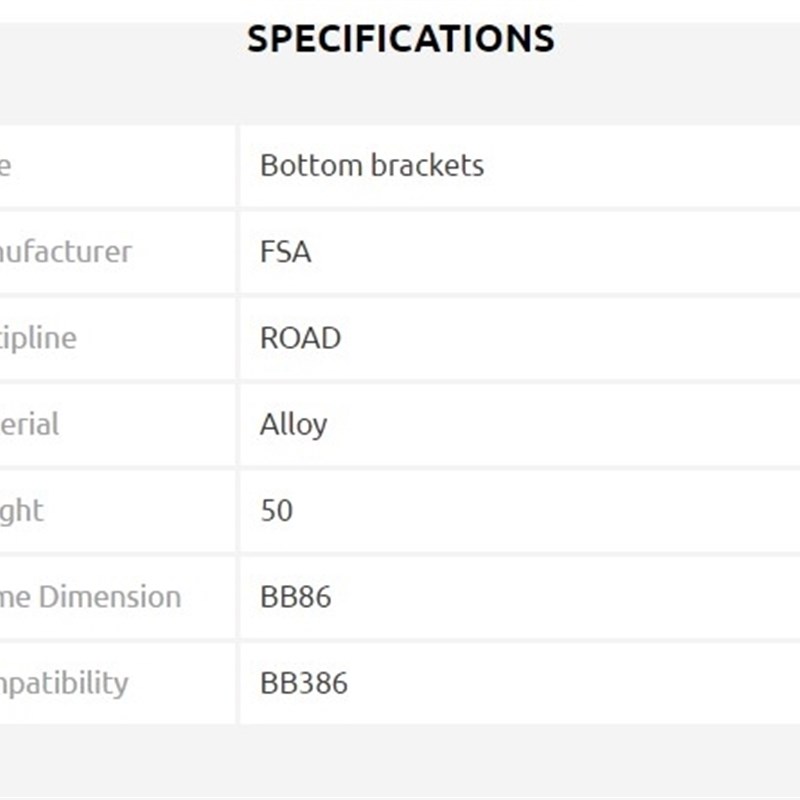
Task: Click the Manufacturer row label
Action: (x=65, y=251)
